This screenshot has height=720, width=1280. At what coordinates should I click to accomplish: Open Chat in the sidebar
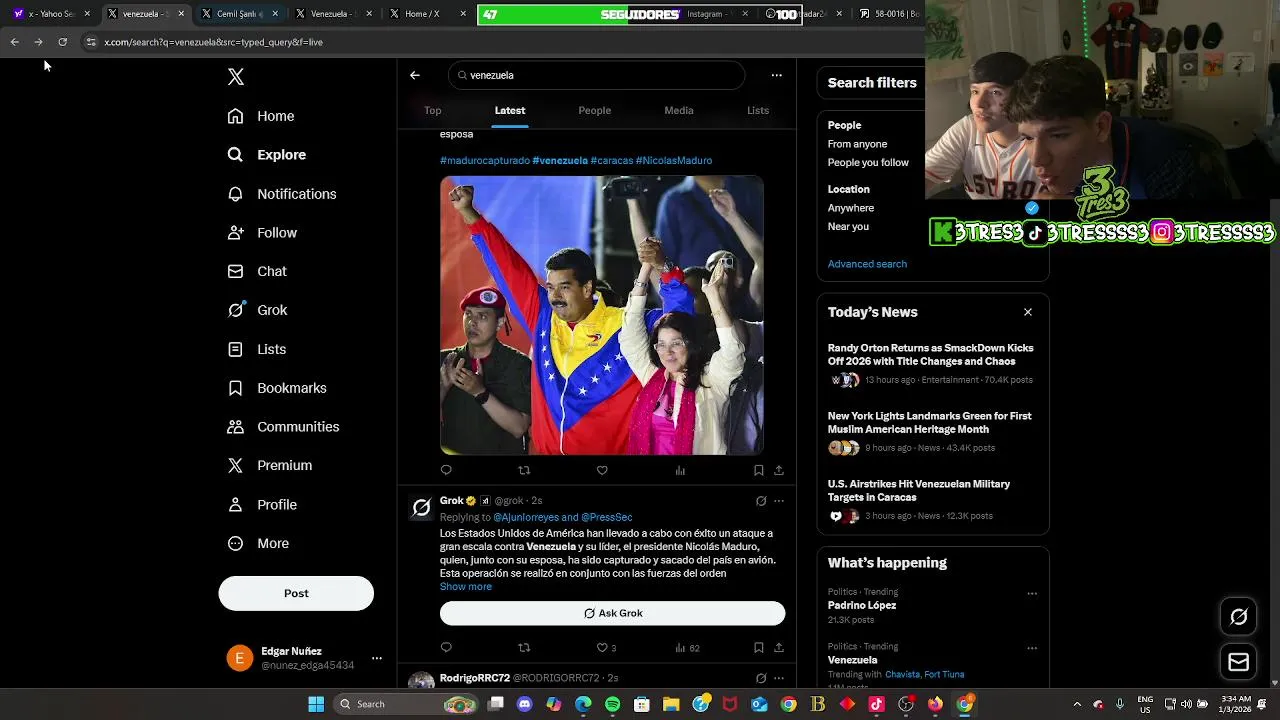pos(257,271)
